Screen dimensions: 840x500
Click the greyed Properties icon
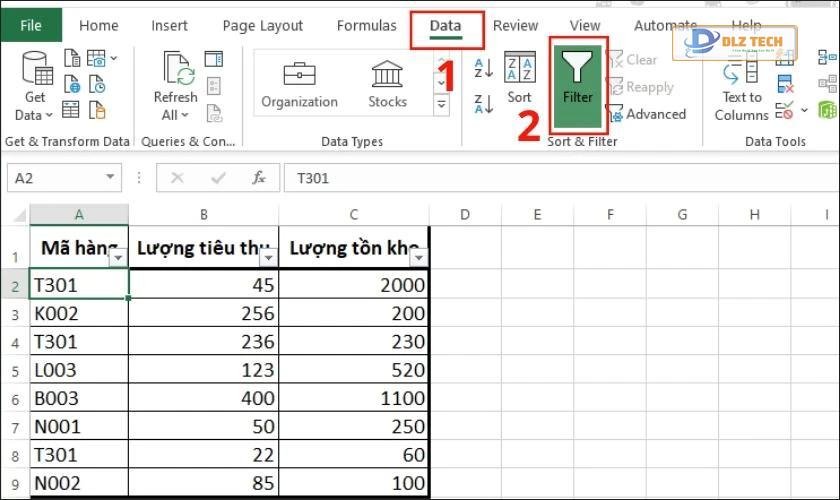(x=214, y=85)
